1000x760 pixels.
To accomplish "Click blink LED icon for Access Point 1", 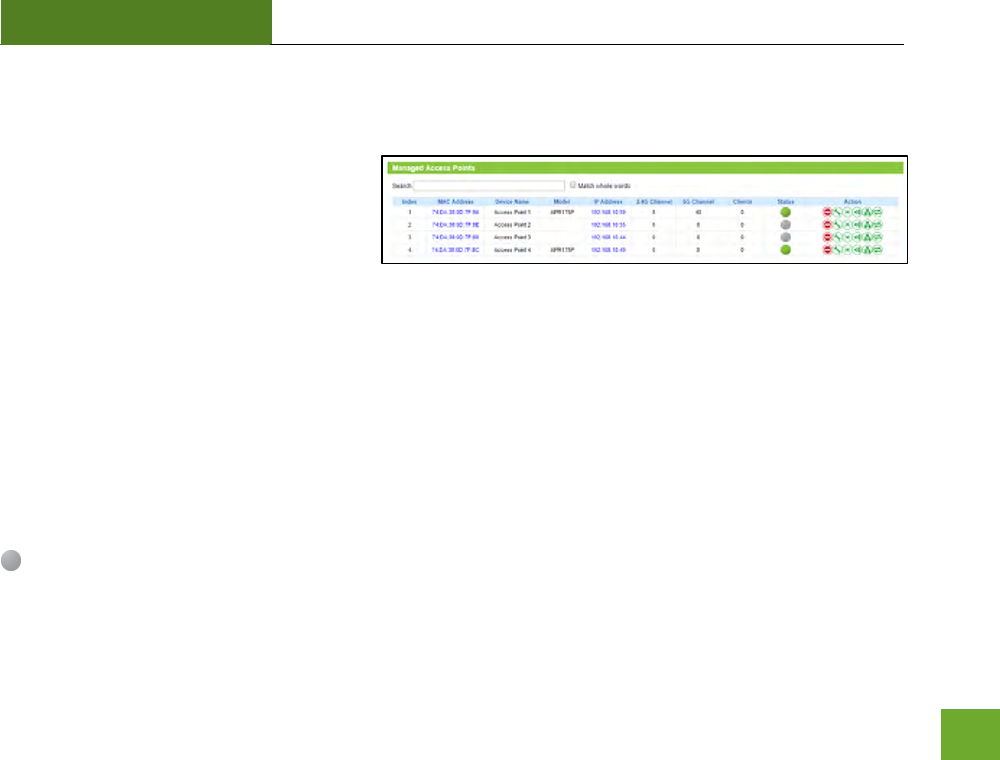I will [848, 212].
